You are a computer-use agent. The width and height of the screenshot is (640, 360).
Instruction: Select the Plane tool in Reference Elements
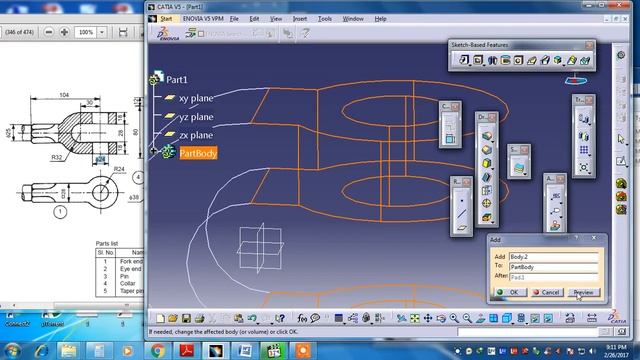point(462,228)
